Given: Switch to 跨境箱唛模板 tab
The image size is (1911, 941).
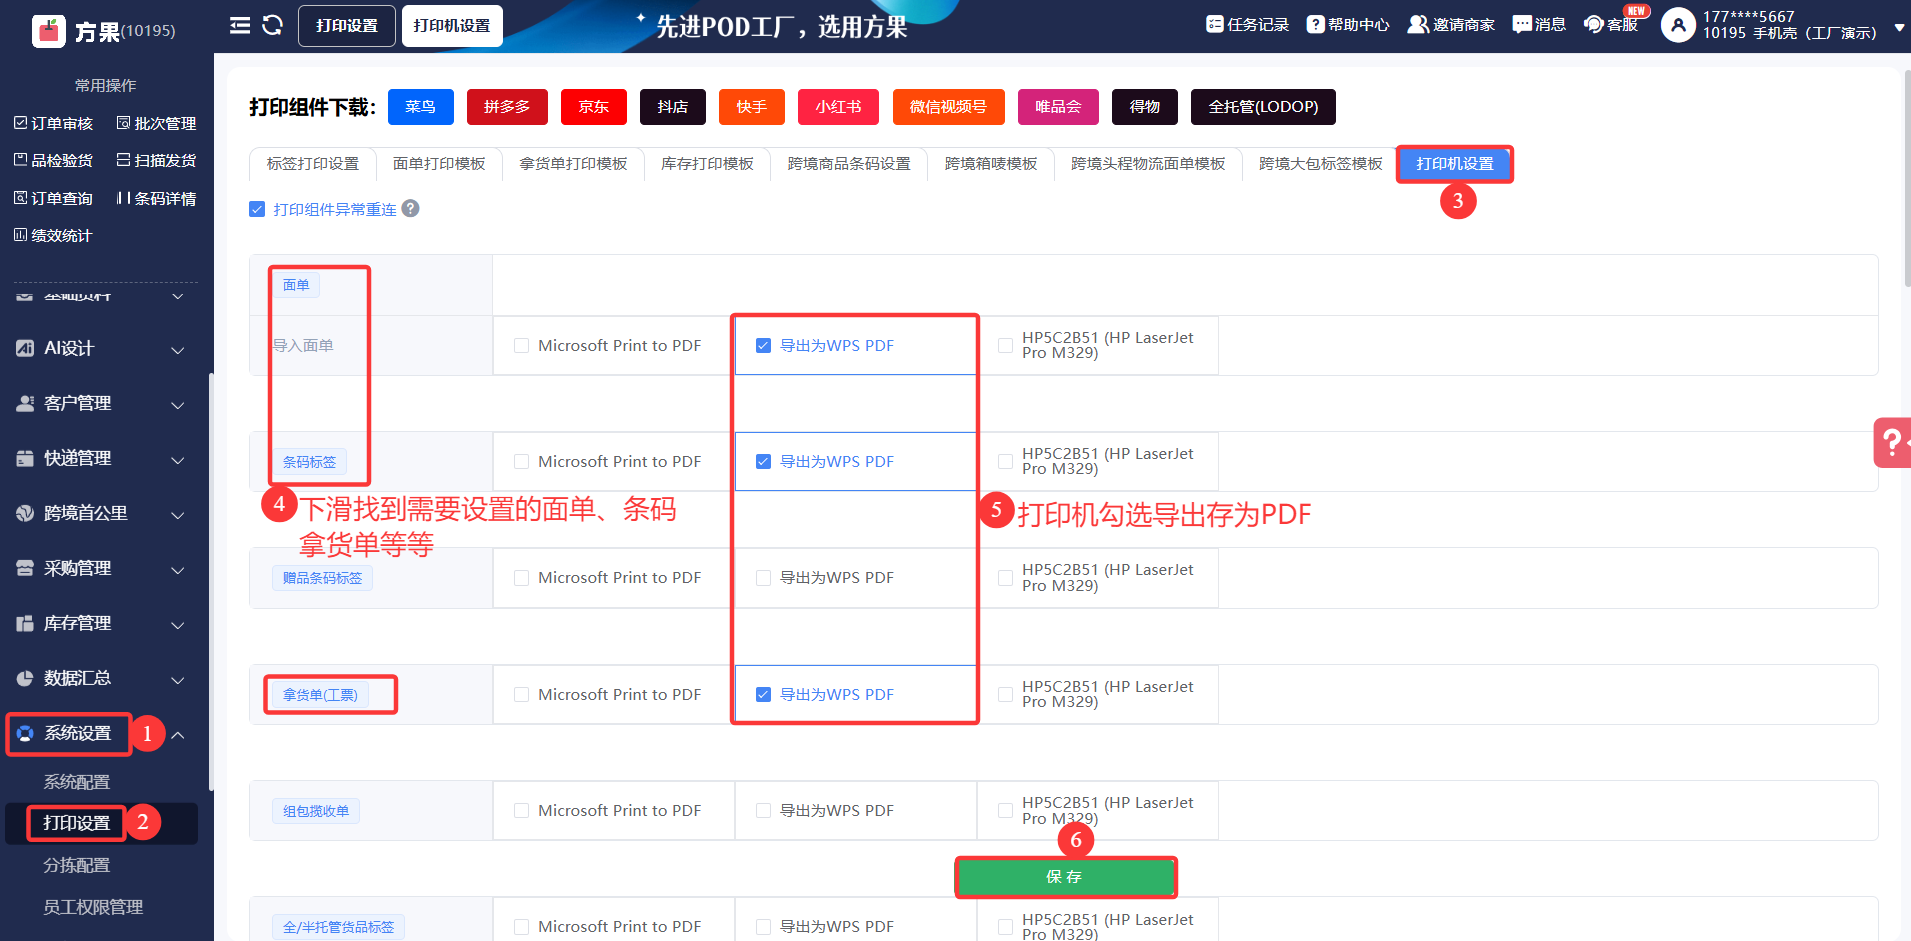Looking at the screenshot, I should (x=991, y=164).
